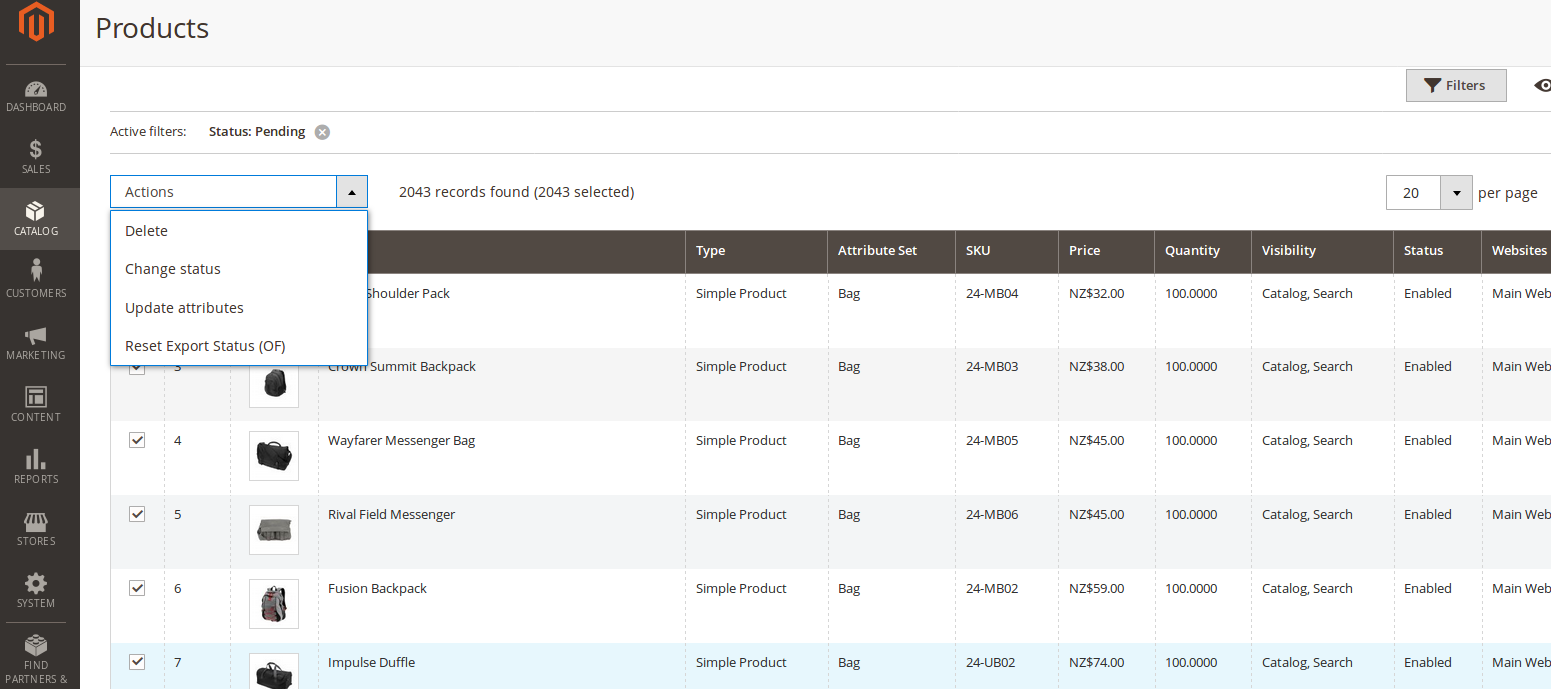
Task: Uncheck the Wayfarer Messenger Bag row
Action: pos(136,440)
